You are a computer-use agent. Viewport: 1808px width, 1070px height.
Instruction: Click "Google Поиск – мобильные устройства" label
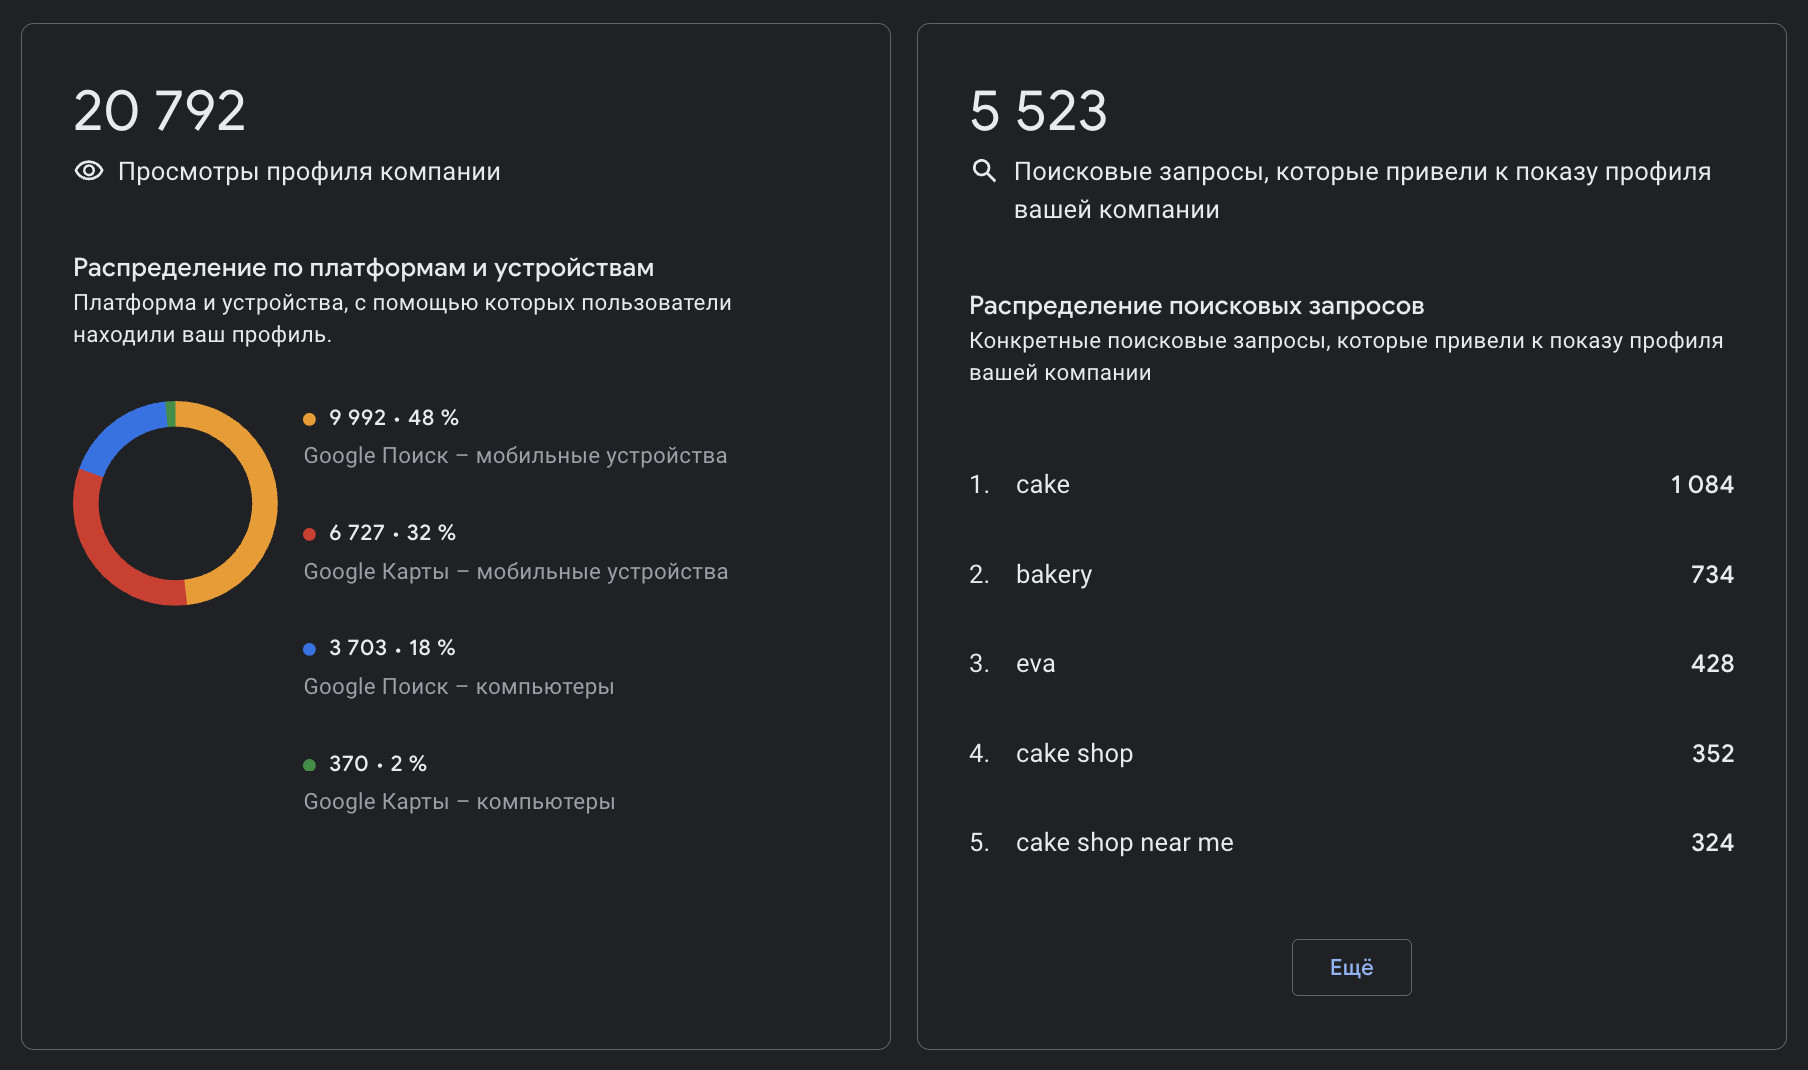tap(515, 456)
